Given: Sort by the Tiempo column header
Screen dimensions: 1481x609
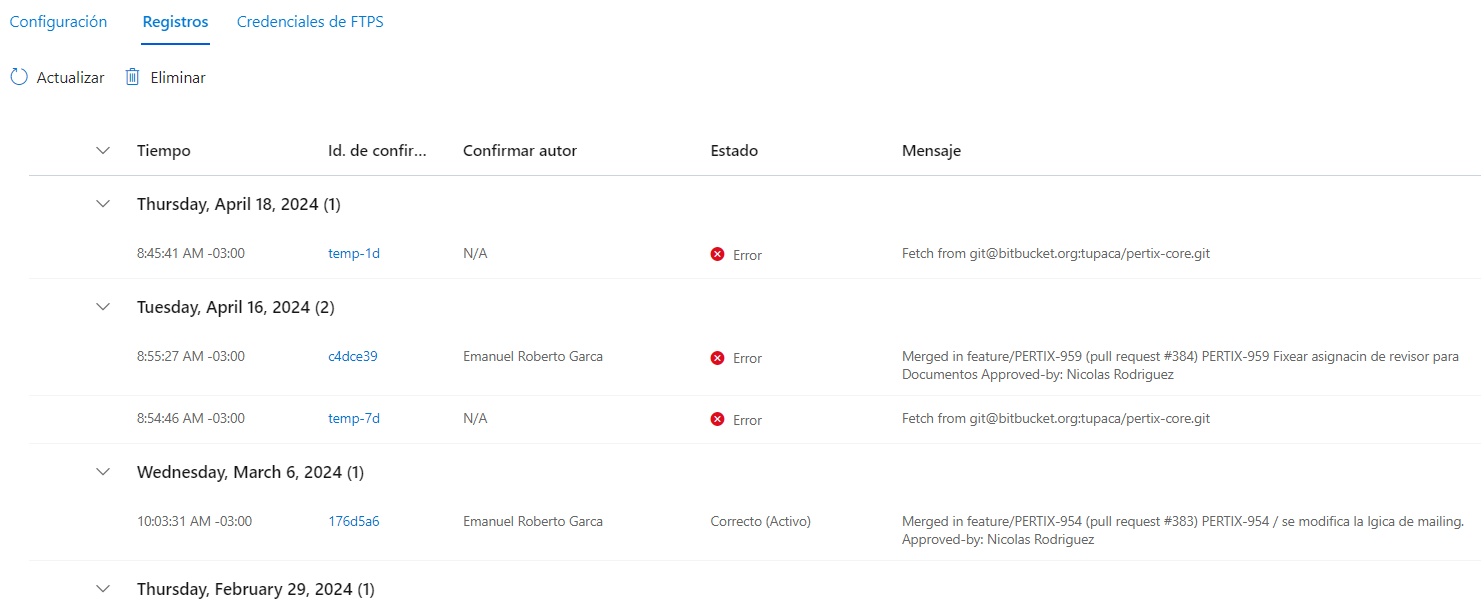Looking at the screenshot, I should (164, 151).
